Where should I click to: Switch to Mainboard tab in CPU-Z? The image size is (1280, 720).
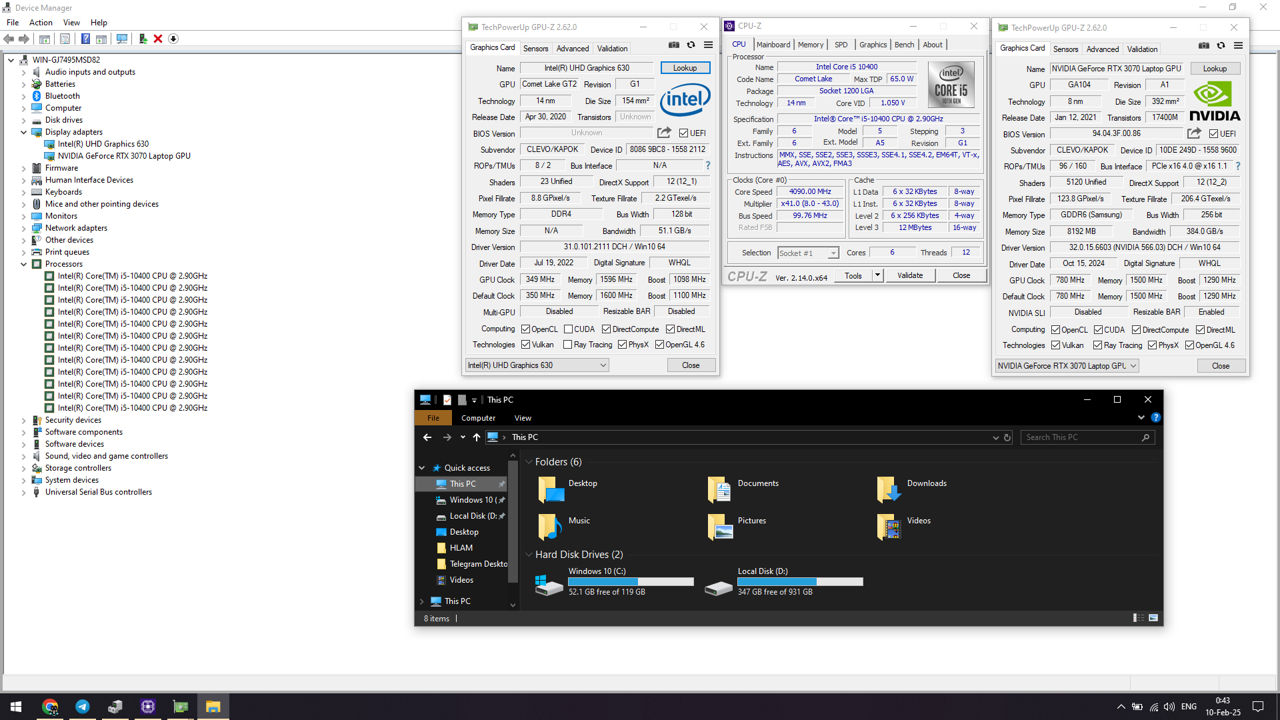[x=773, y=44]
